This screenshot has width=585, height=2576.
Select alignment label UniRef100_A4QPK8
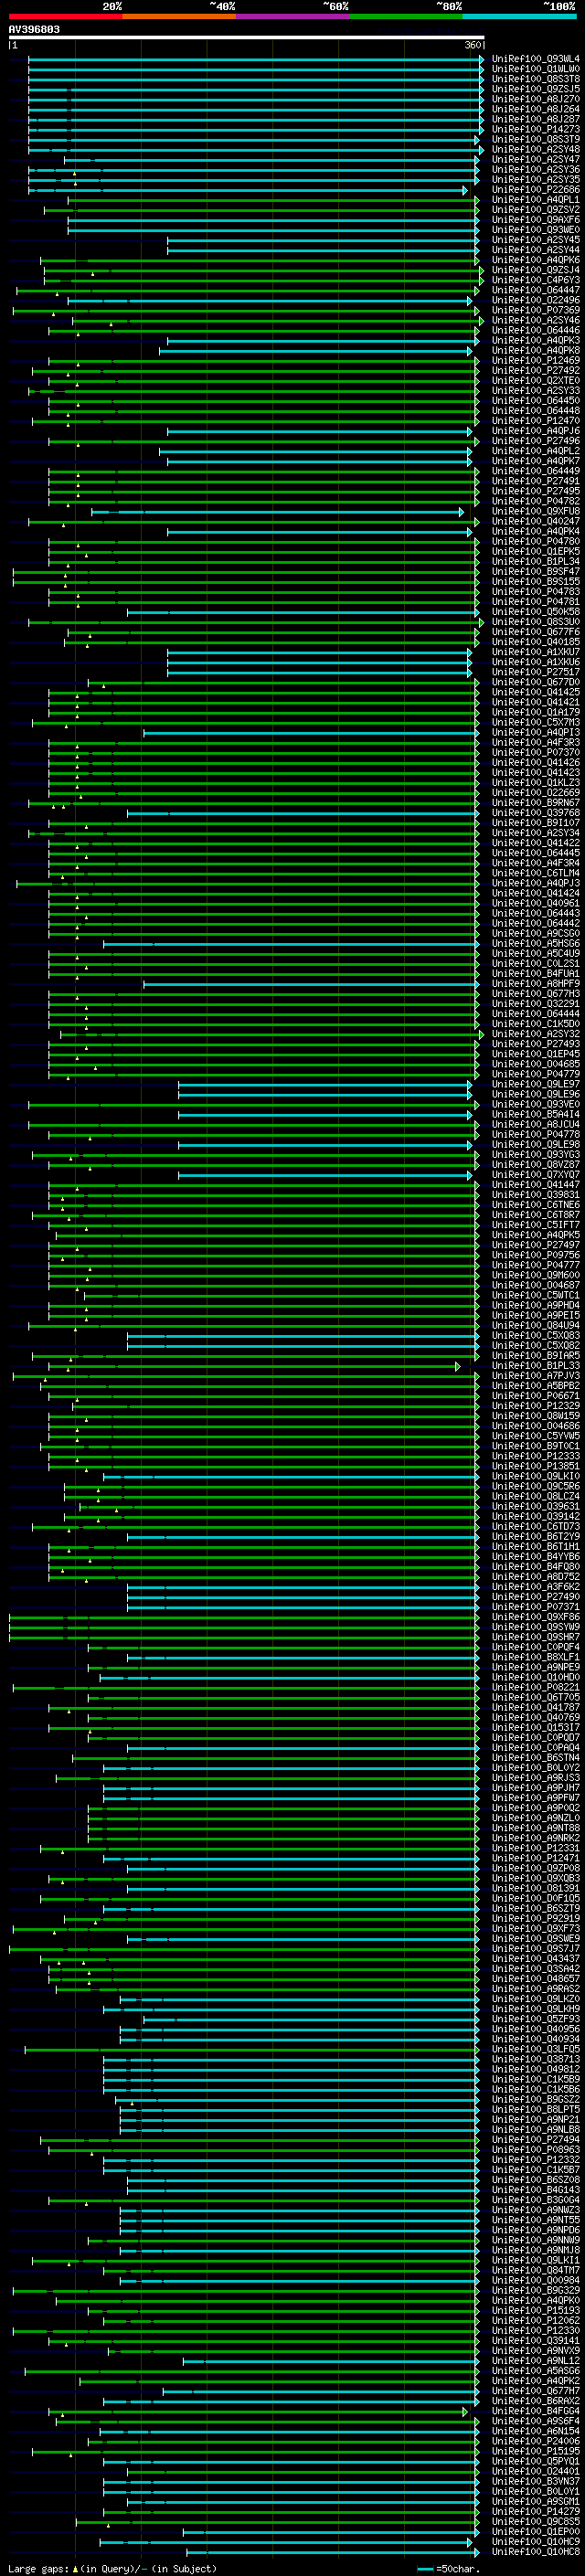535,350
